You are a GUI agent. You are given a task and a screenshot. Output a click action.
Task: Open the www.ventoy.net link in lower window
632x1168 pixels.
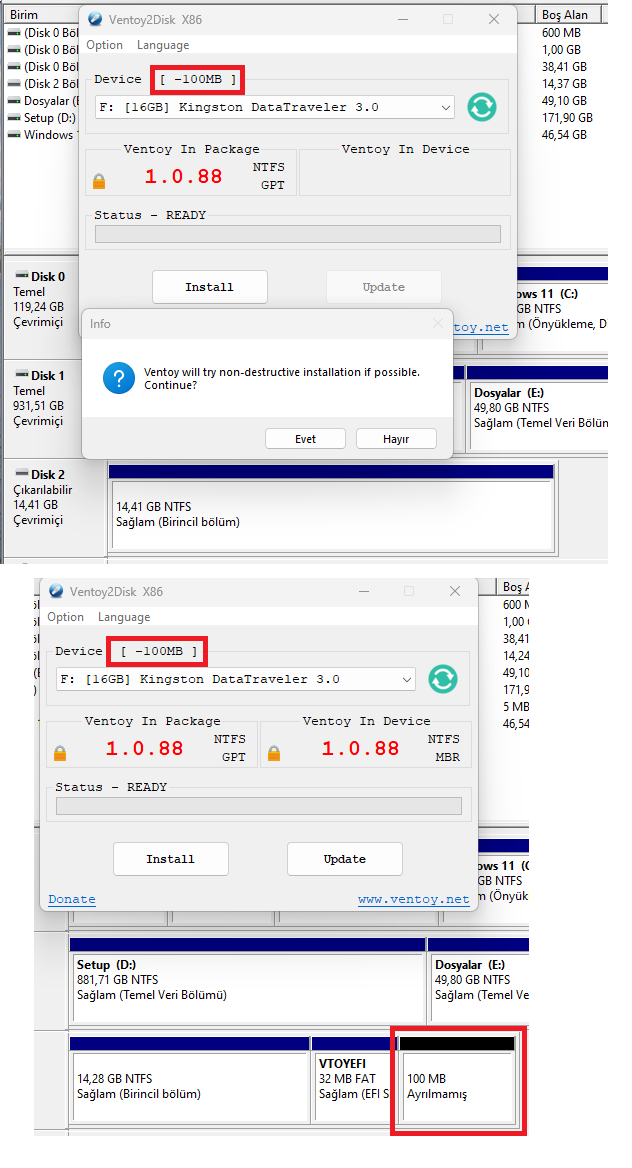coord(414,899)
